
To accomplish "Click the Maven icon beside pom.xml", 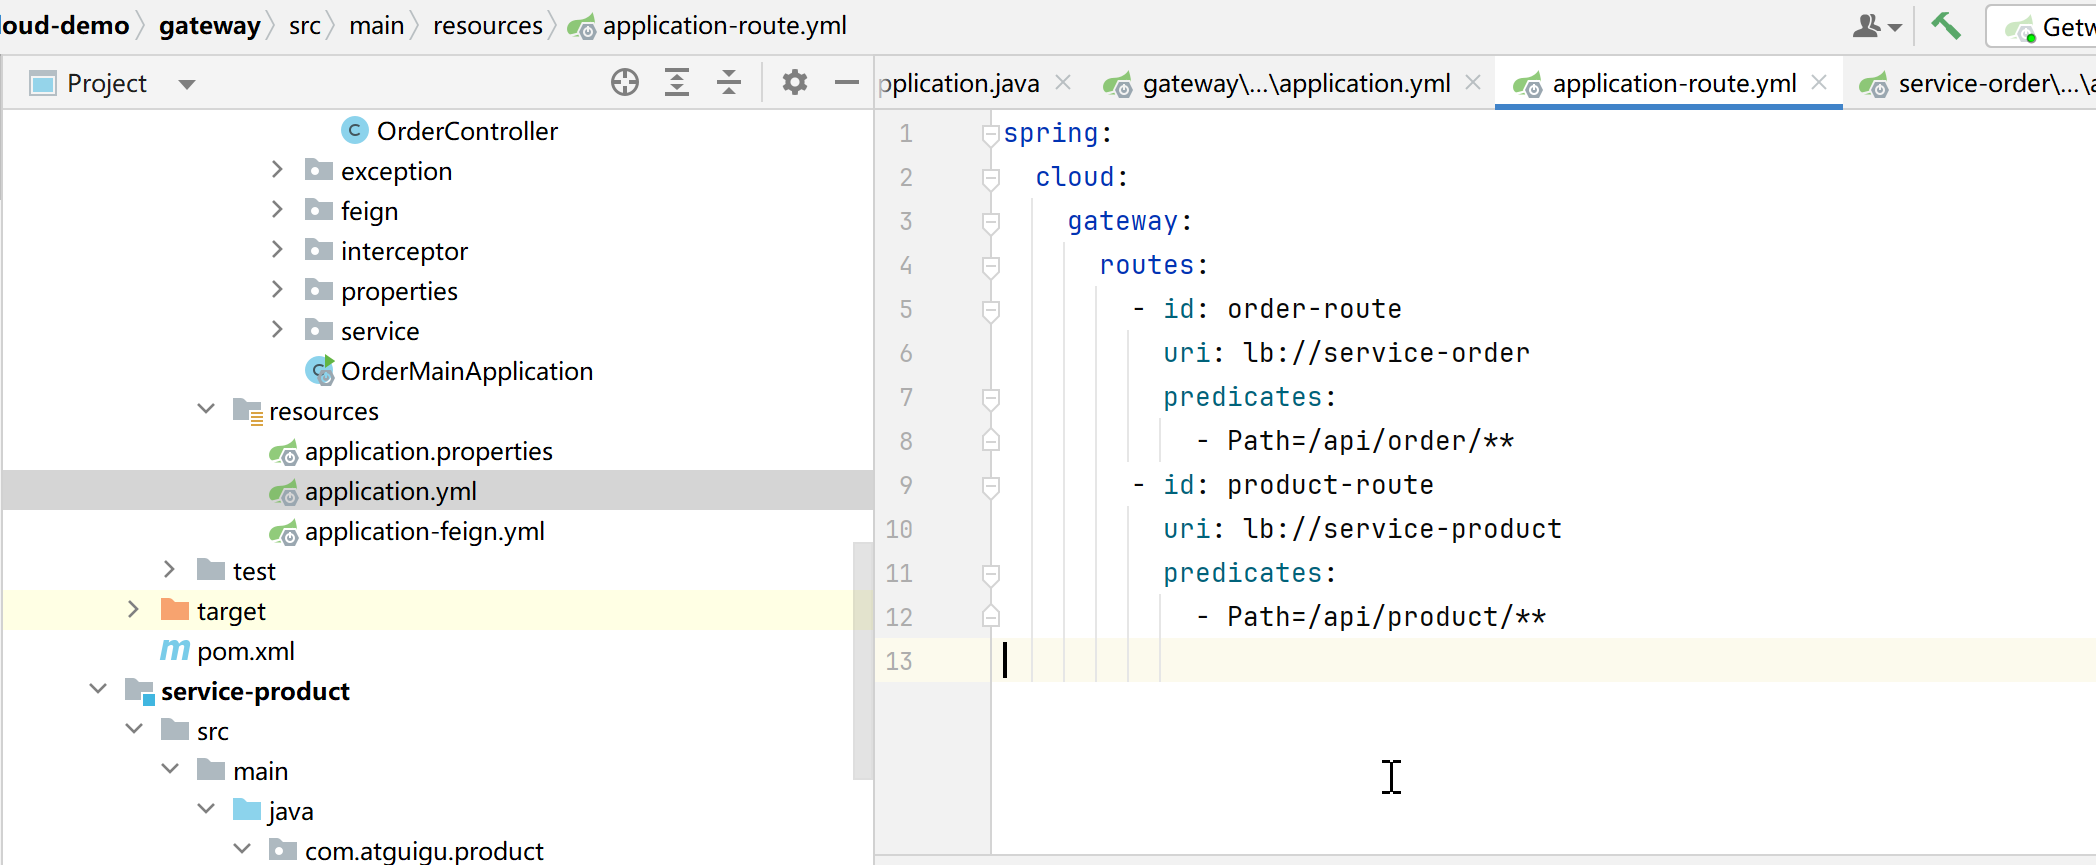I will [175, 651].
